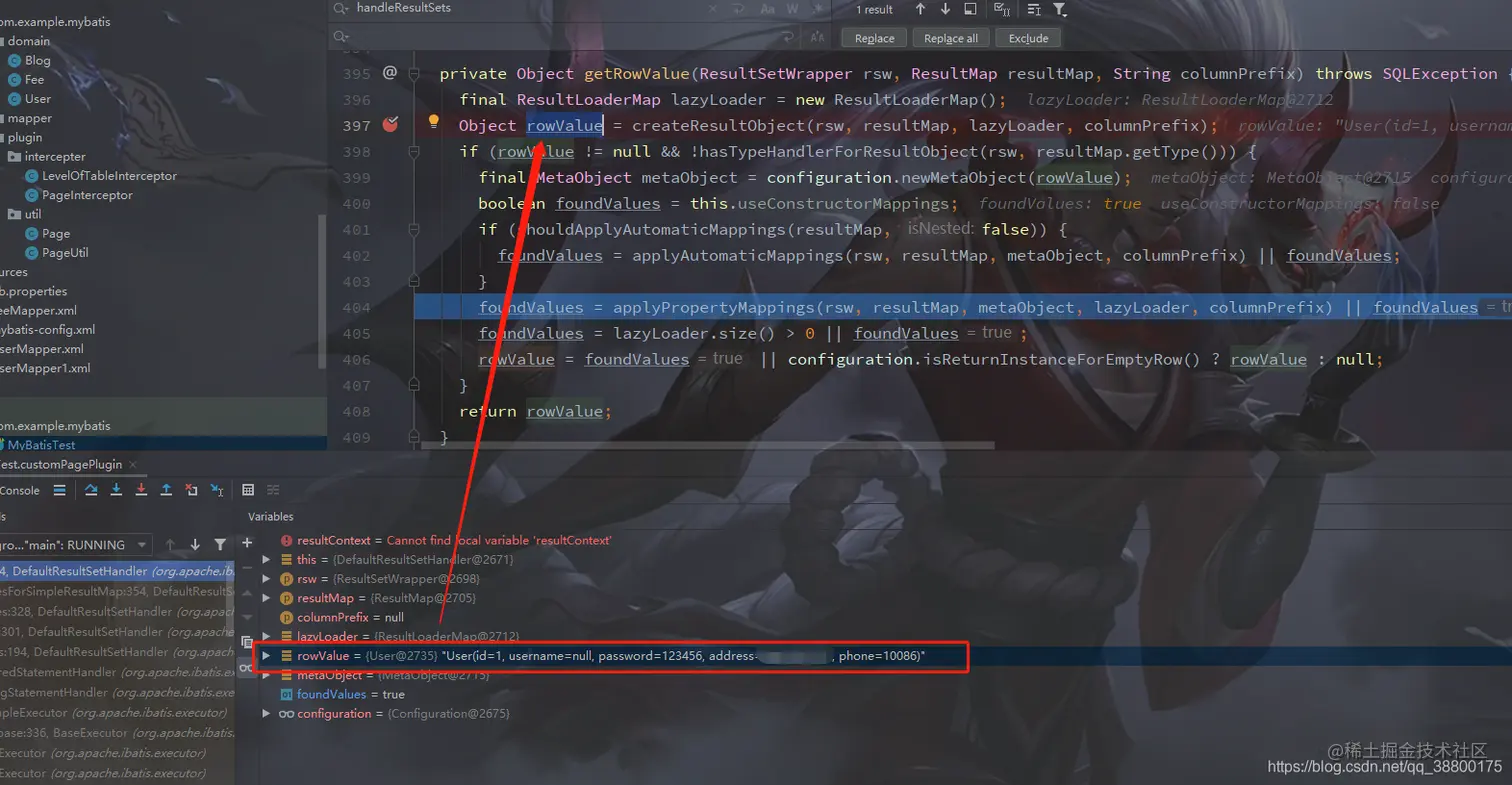The height and width of the screenshot is (785, 1512).
Task: Select the columnPrefix = null variable
Action: (342, 617)
